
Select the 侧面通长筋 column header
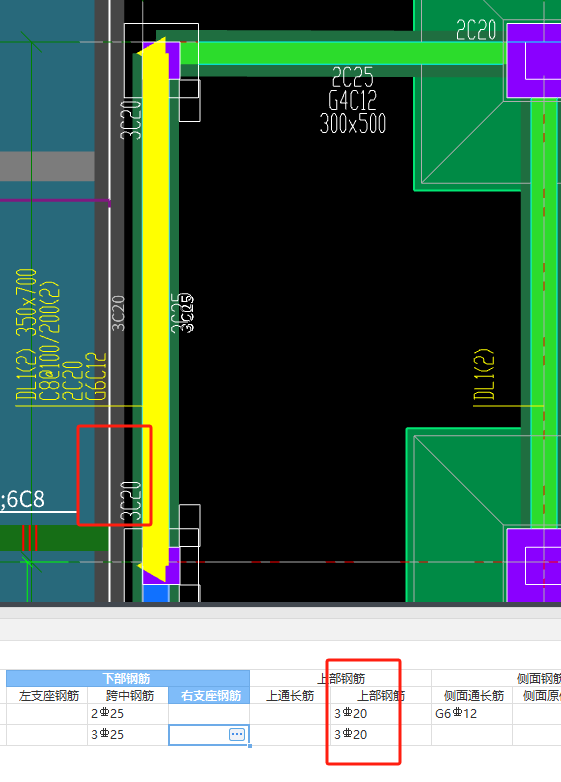pos(472,695)
